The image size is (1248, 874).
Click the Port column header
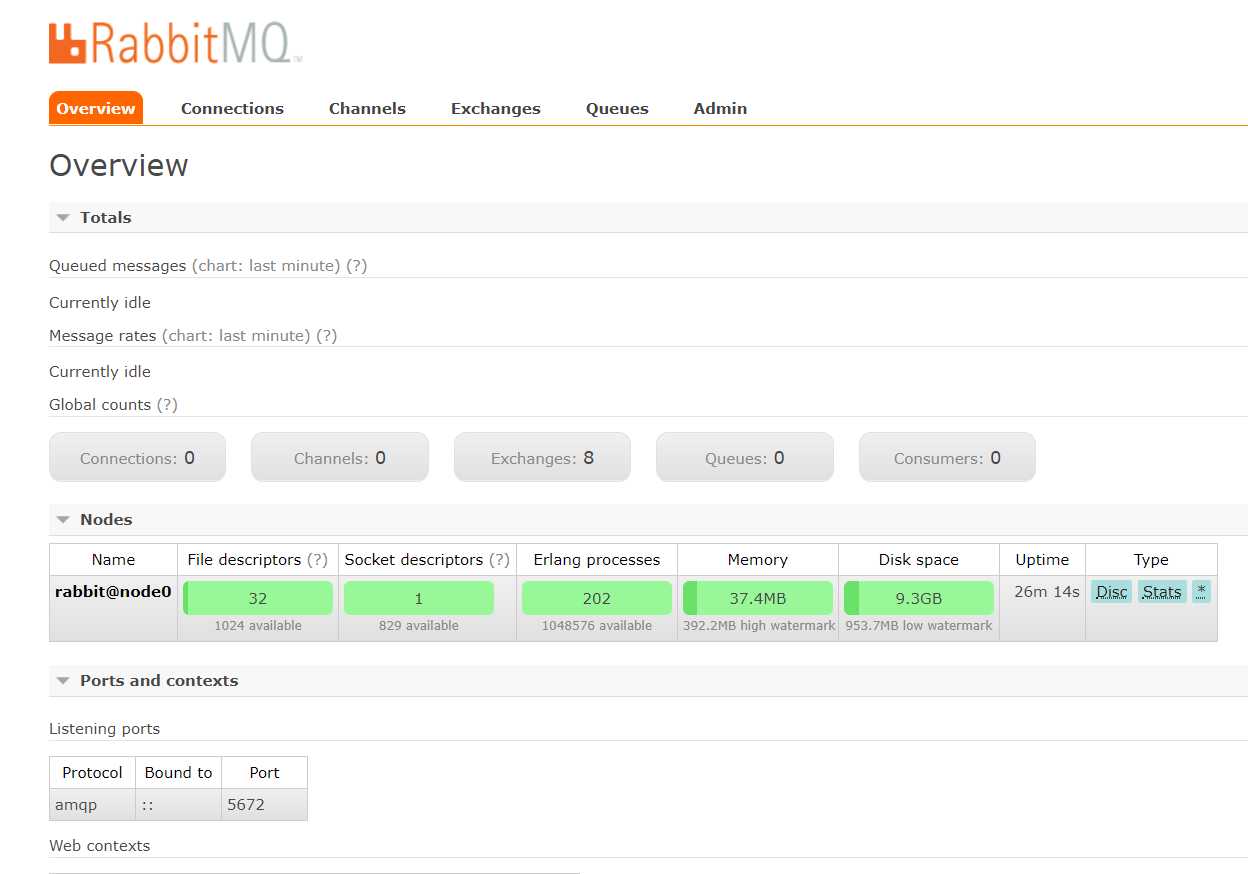(264, 772)
